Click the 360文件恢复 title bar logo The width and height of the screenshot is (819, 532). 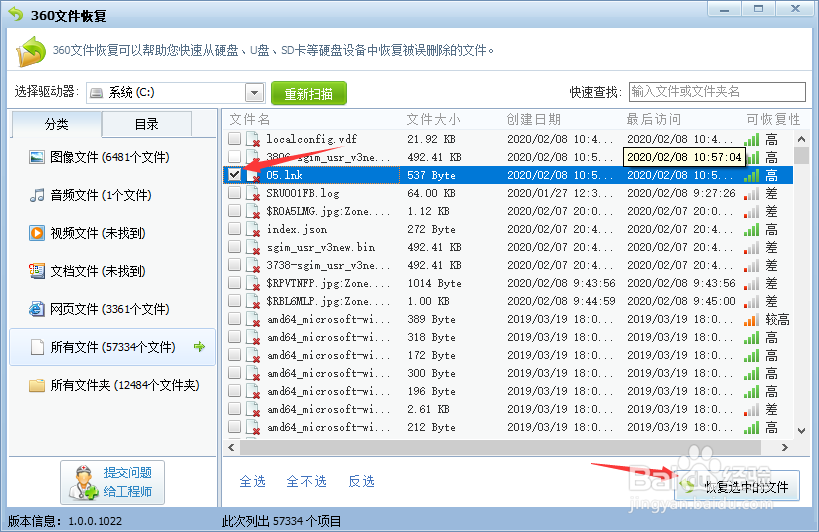point(16,15)
